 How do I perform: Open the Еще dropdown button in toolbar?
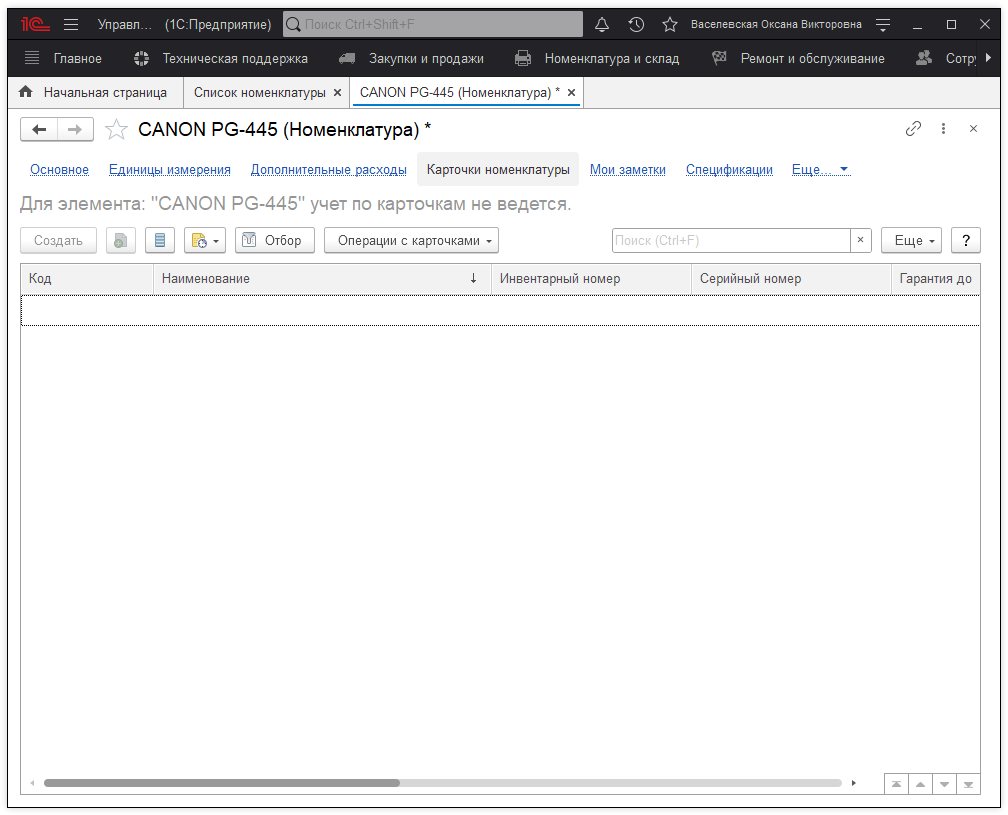(914, 240)
